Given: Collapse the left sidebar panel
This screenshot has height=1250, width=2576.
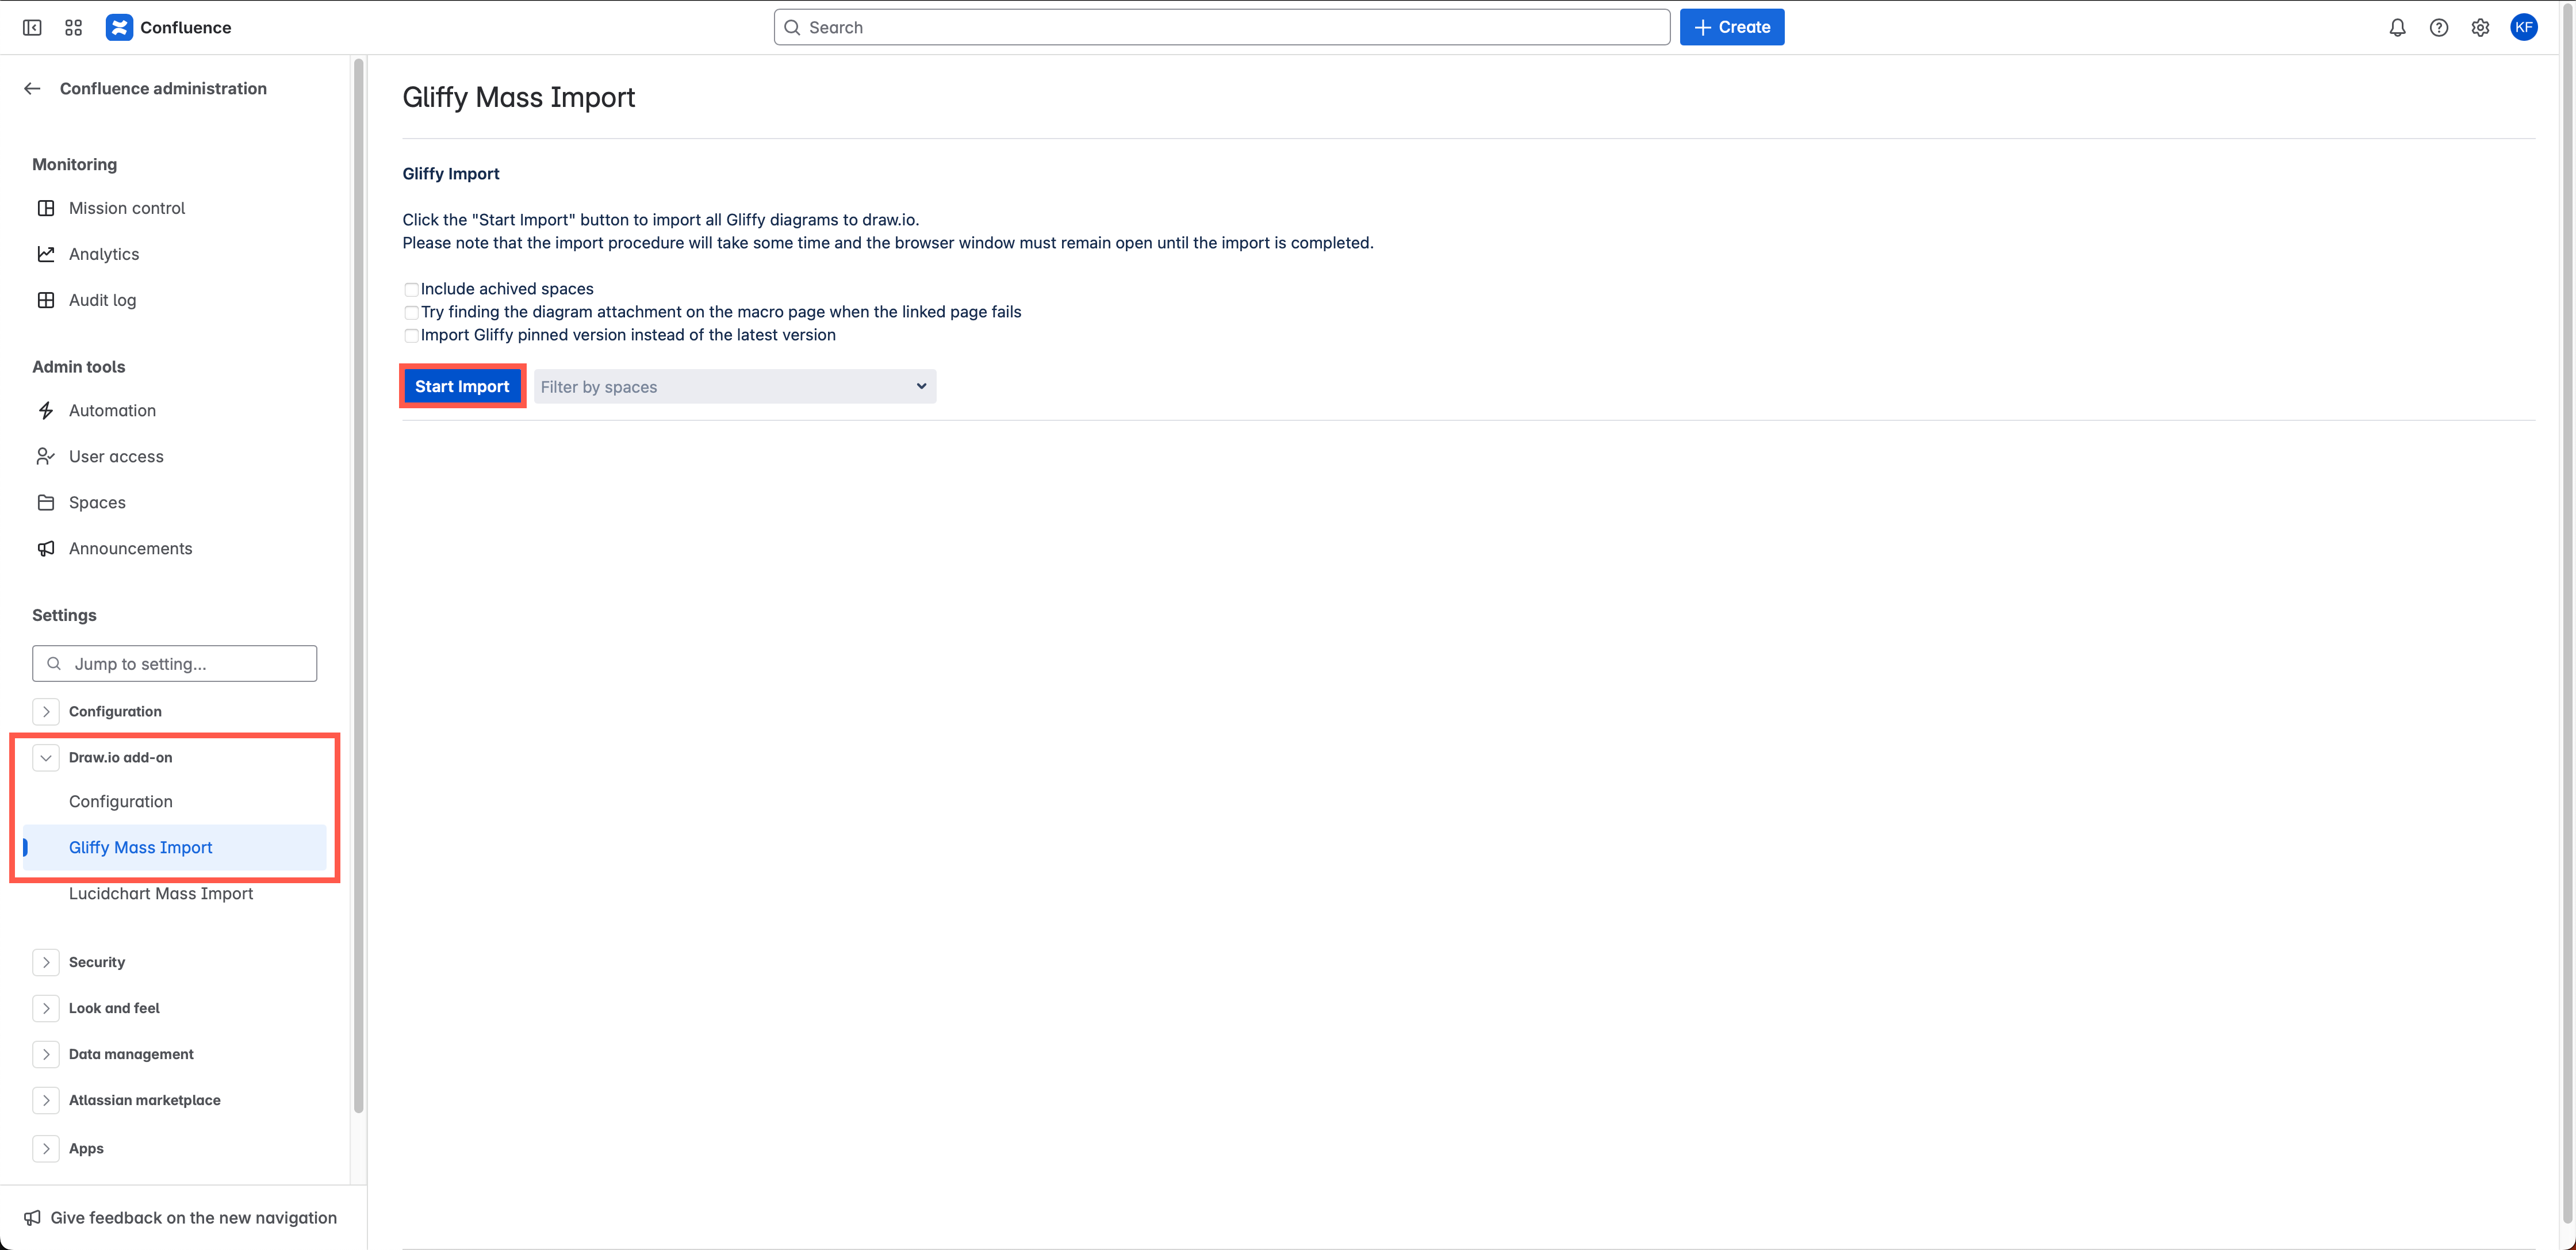Looking at the screenshot, I should pos(32,27).
